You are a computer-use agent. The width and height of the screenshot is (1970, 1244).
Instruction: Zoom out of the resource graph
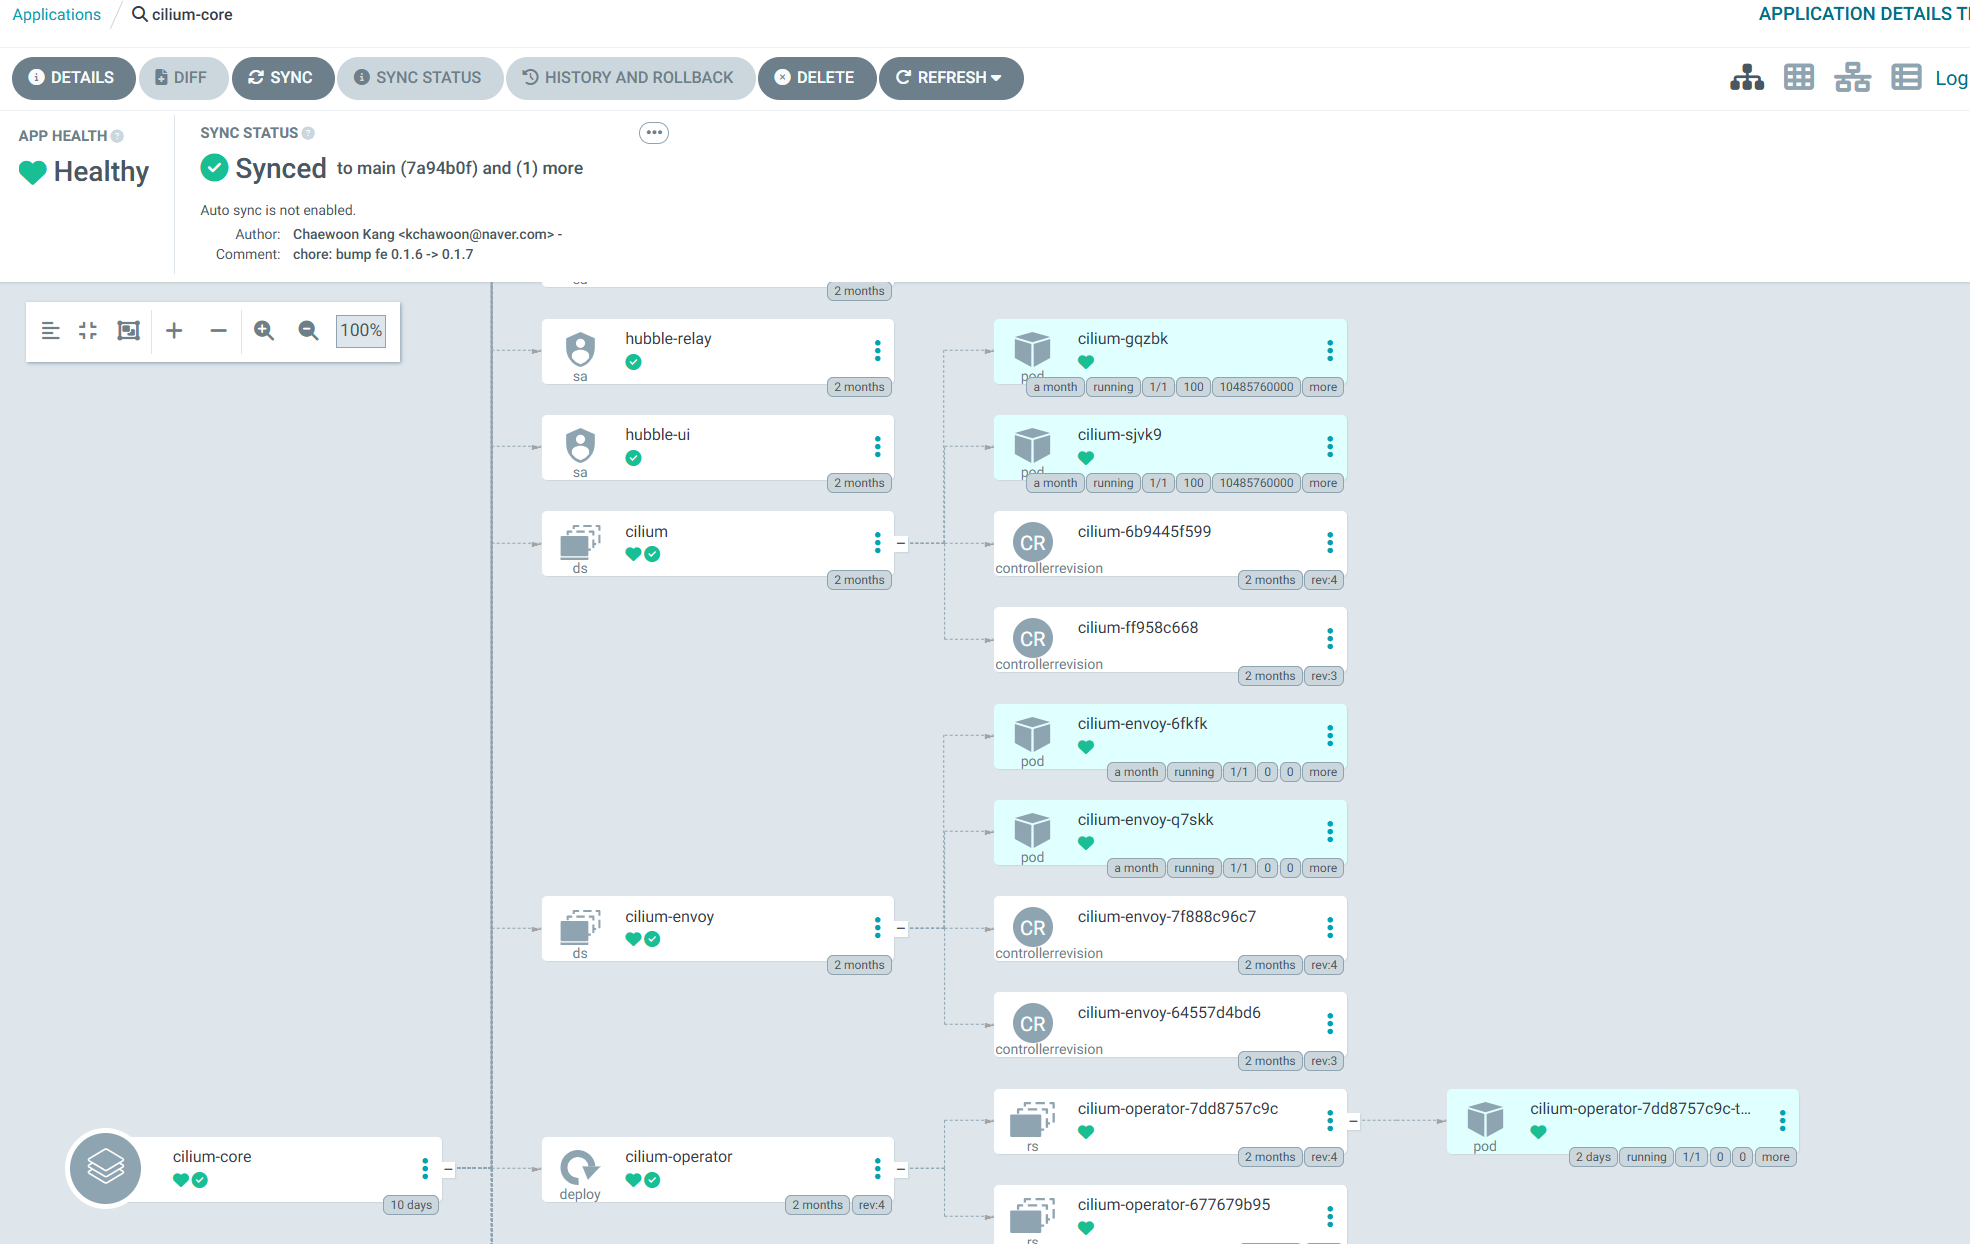pyautogui.click(x=307, y=330)
